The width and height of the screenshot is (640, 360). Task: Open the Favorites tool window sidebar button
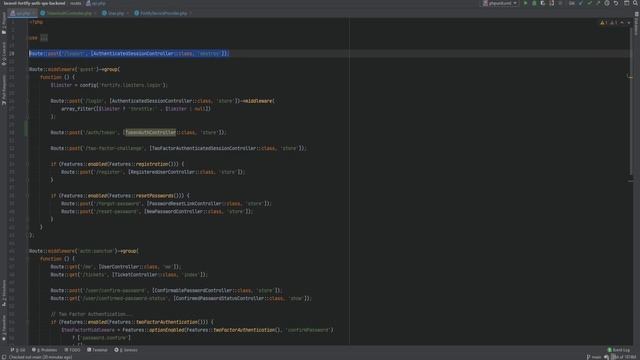(4, 328)
